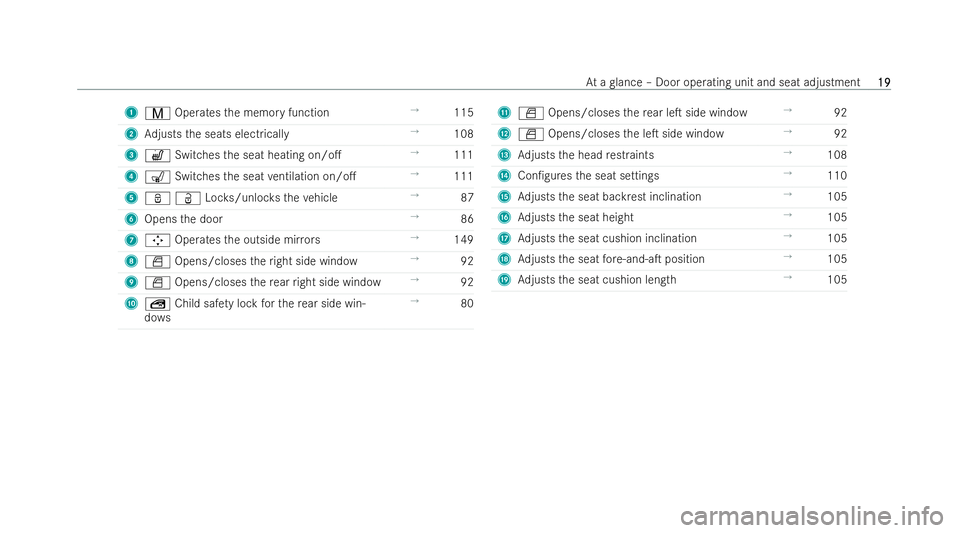The image size is (960, 533).
Task: Select numbered marker 19 for cushion length
Action: 505,283
